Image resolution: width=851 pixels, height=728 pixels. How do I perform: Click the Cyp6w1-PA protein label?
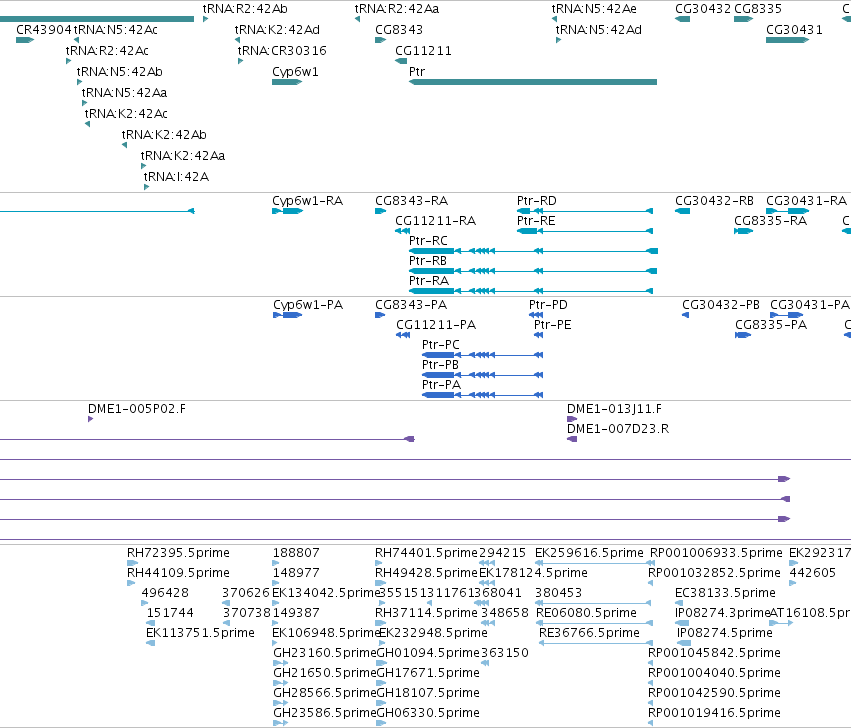pos(308,305)
